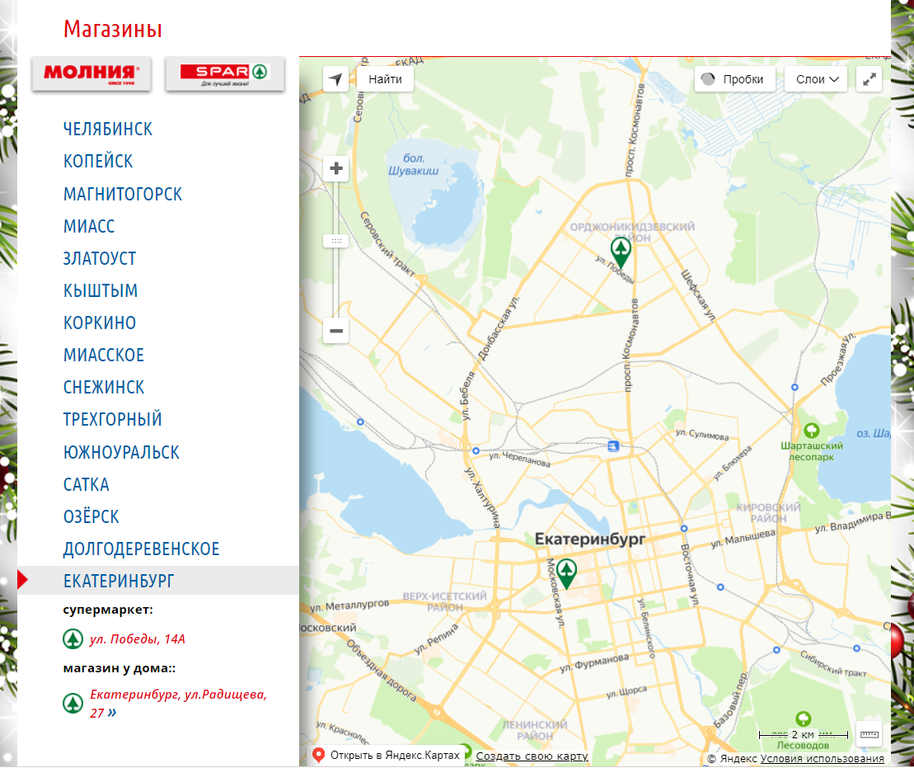
Task: Select the Молния store logo
Action: [91, 74]
